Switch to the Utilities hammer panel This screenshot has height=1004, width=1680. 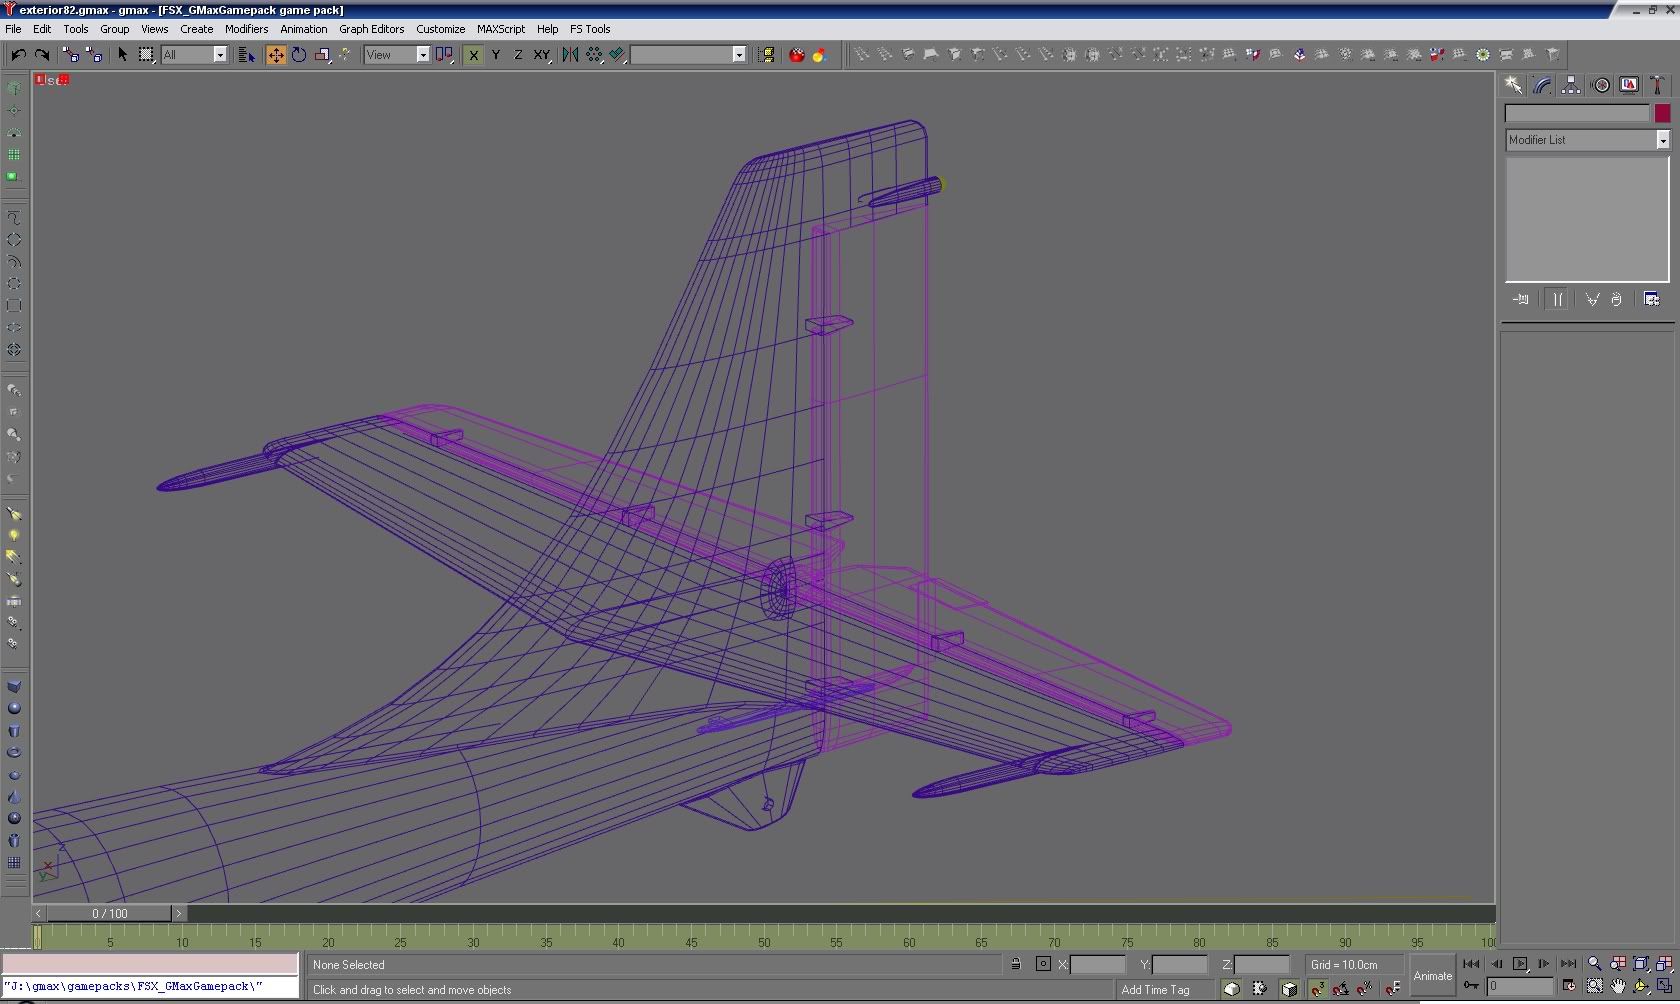[1657, 85]
